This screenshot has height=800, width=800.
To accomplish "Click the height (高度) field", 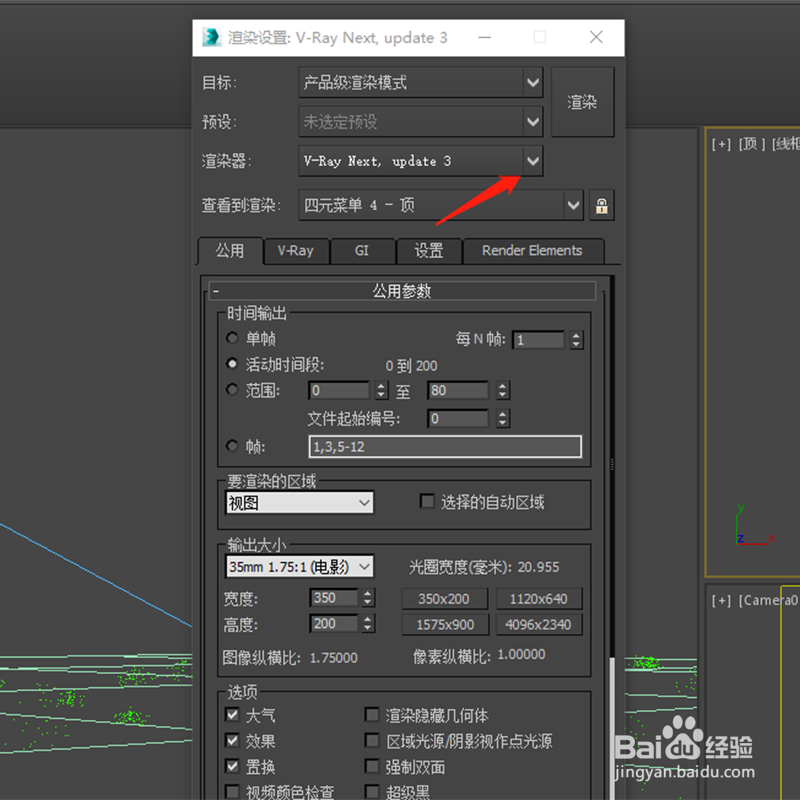I will click(334, 623).
